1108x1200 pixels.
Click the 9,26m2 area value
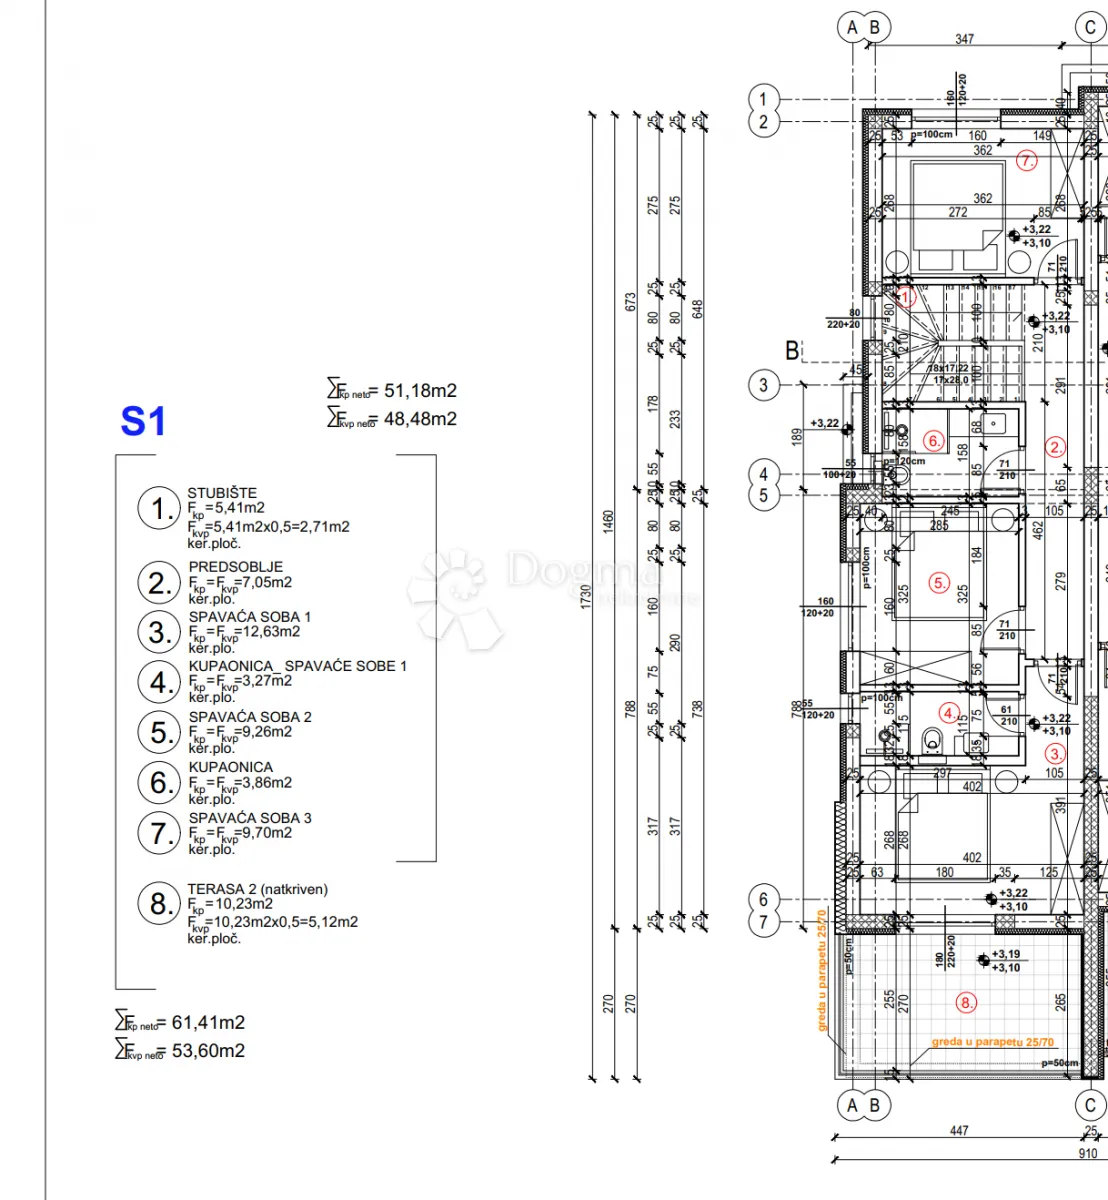pyautogui.click(x=266, y=731)
